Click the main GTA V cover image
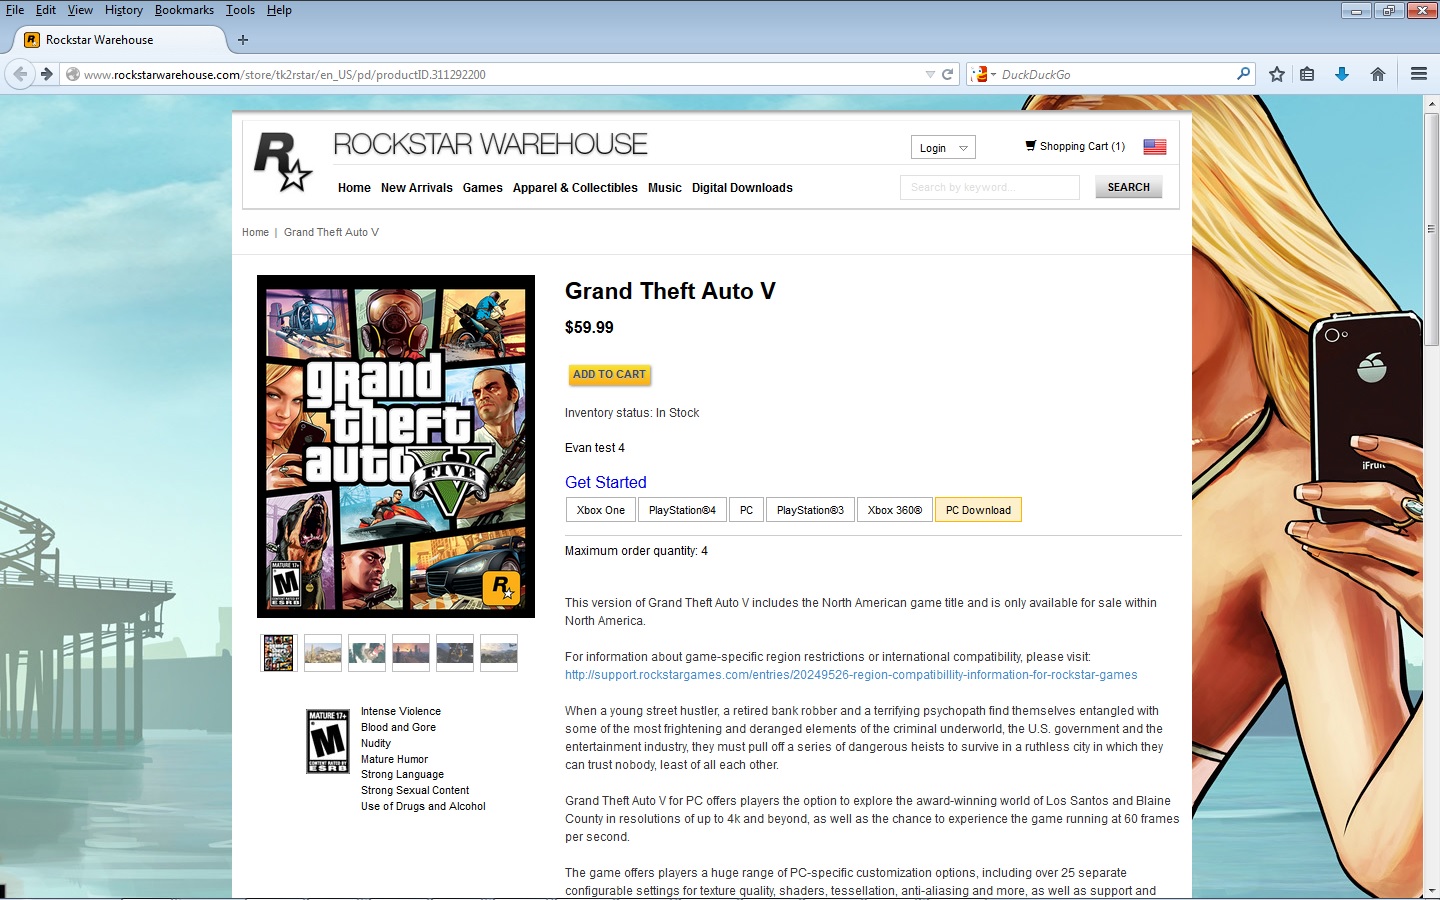This screenshot has width=1440, height=900. click(396, 446)
